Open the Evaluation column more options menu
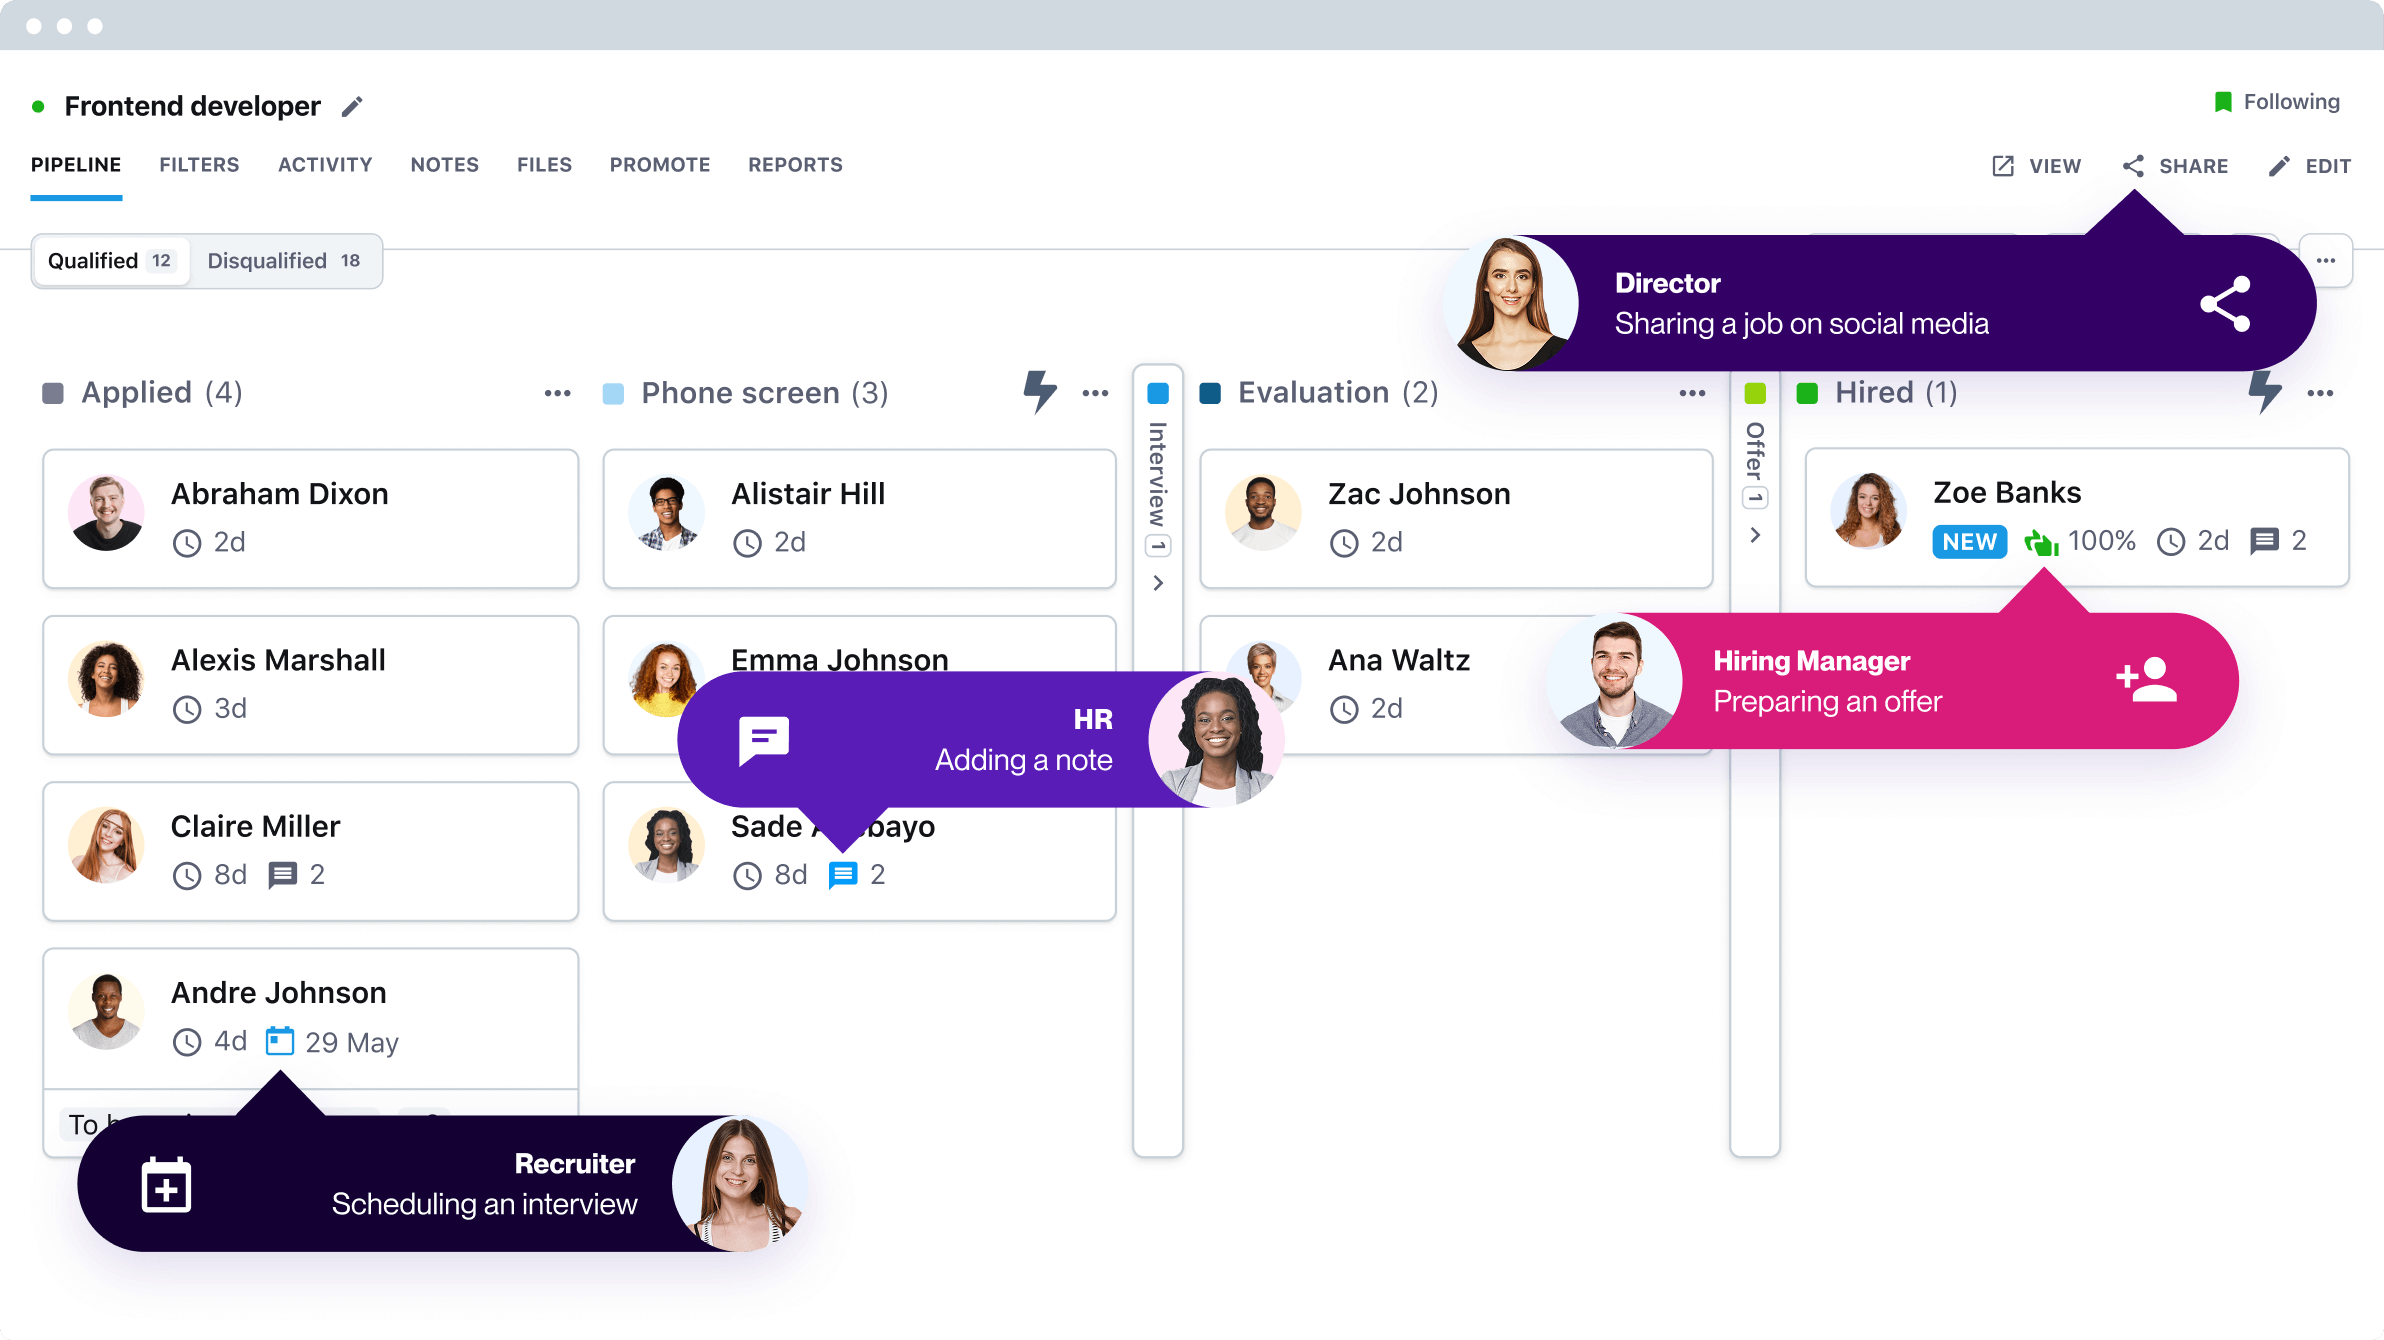The height and width of the screenshot is (1340, 2384). coord(1692,393)
